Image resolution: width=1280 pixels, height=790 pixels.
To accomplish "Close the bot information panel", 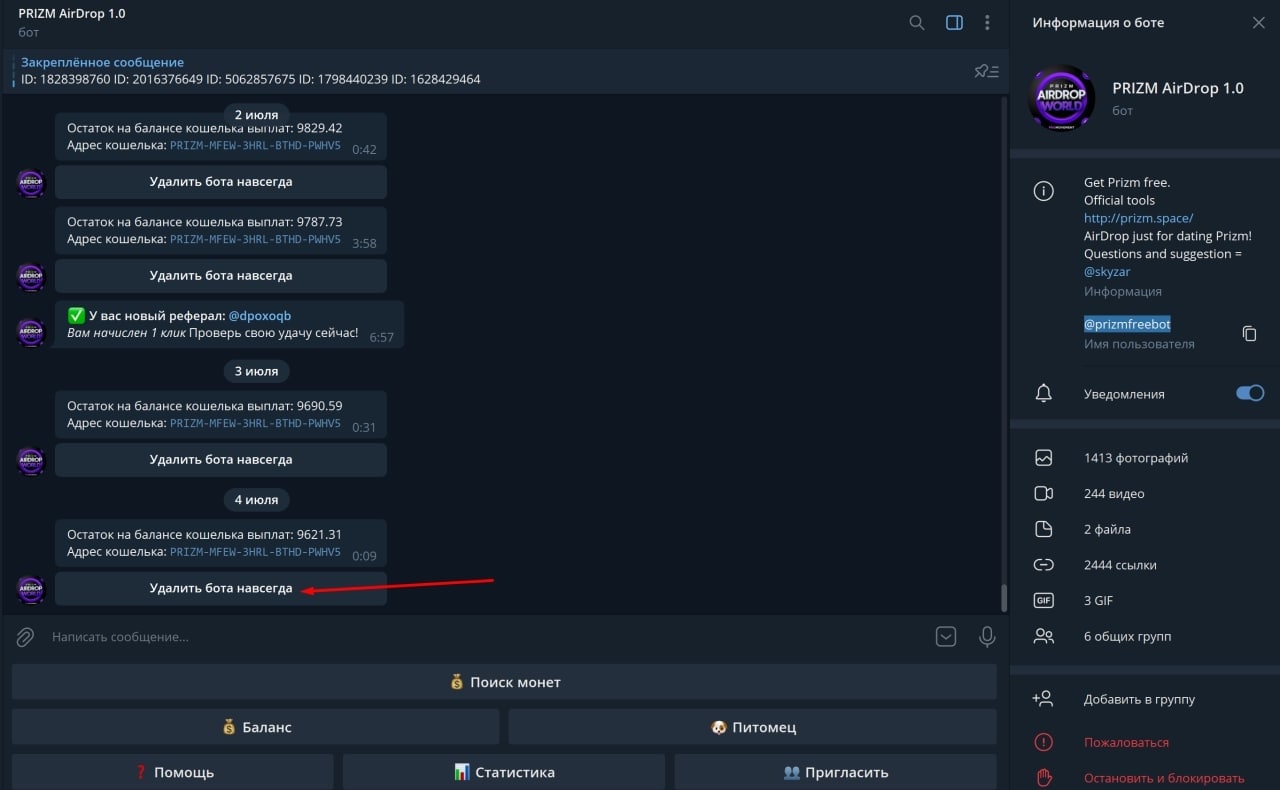I will (x=1258, y=22).
